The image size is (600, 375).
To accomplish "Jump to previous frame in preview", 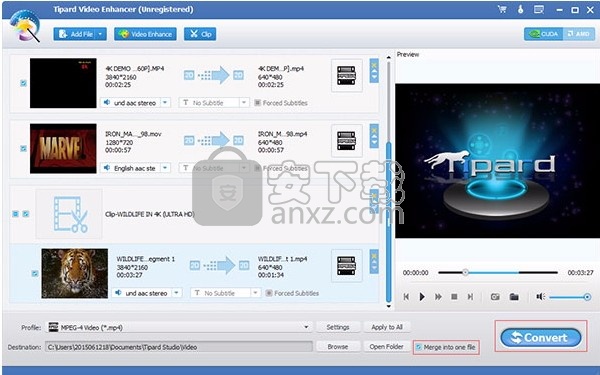I will (x=406, y=297).
